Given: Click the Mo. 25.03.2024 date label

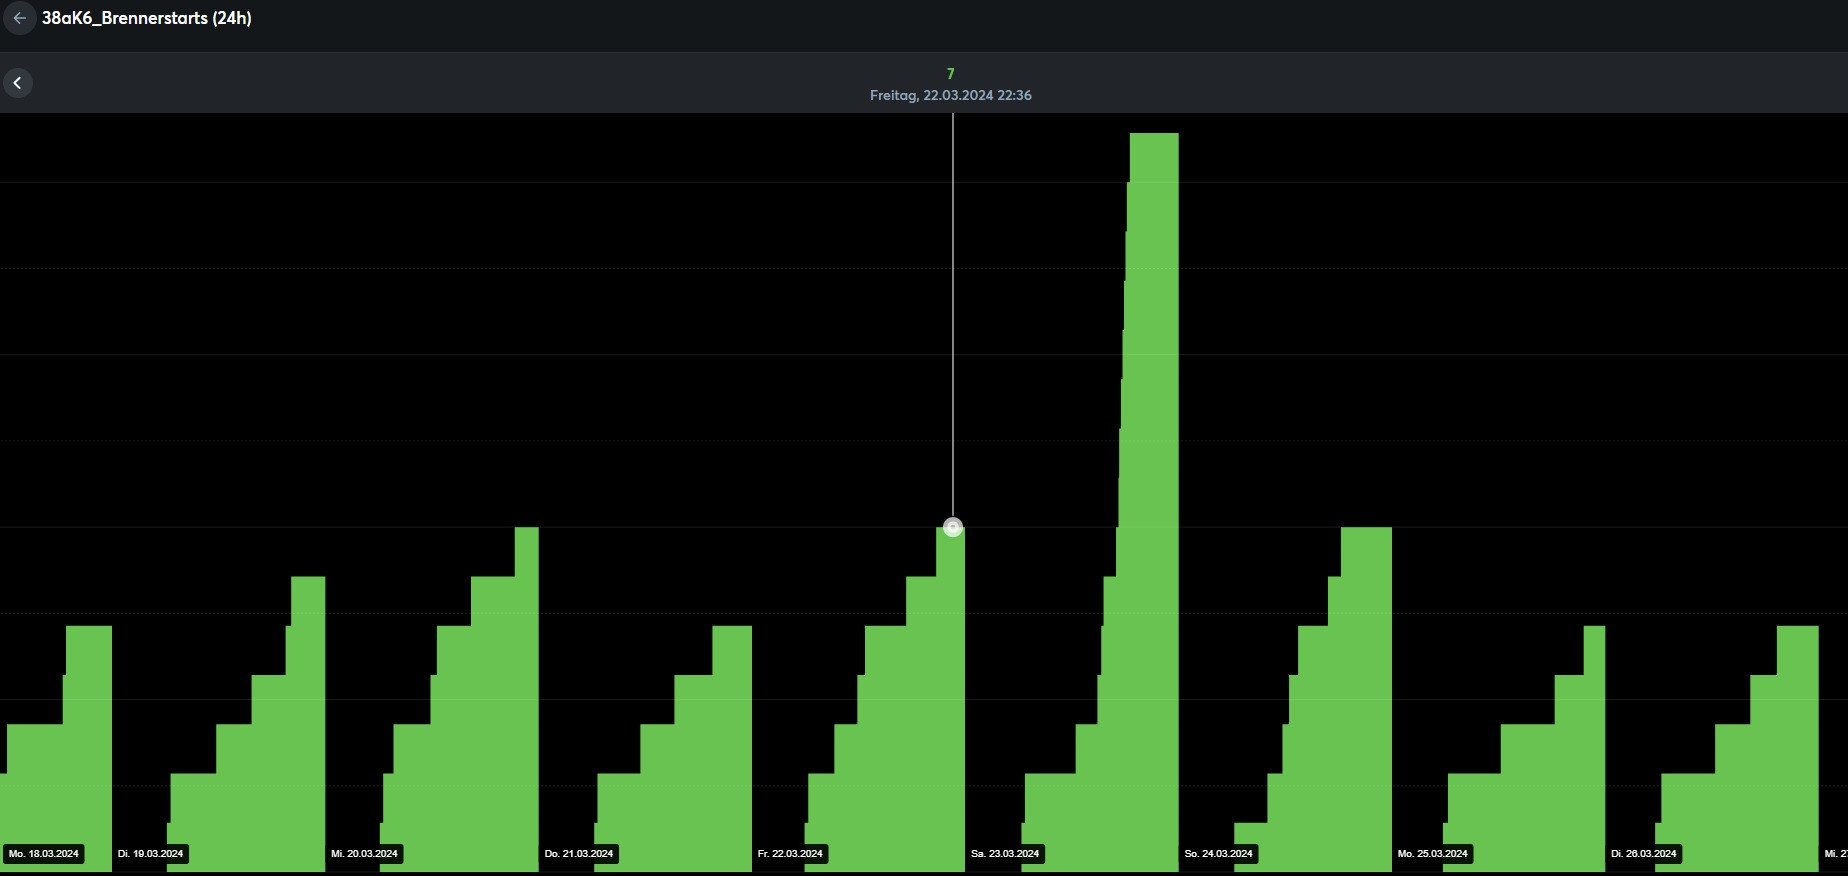Looking at the screenshot, I should (1433, 854).
